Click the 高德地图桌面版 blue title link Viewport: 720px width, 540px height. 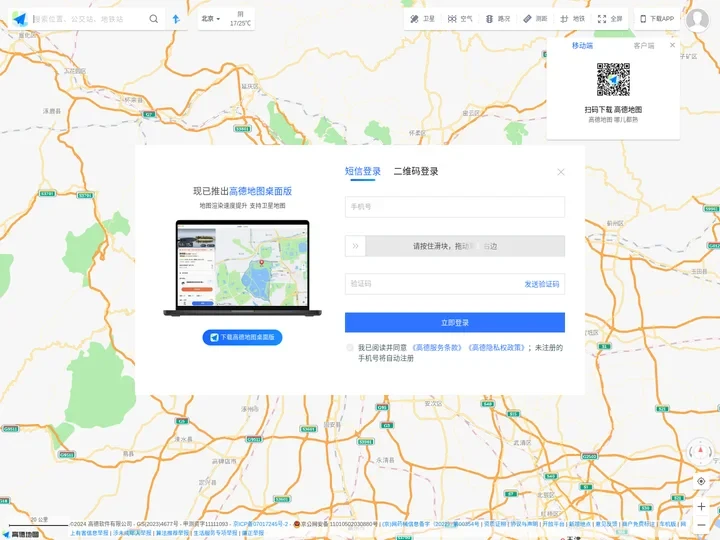260,191
